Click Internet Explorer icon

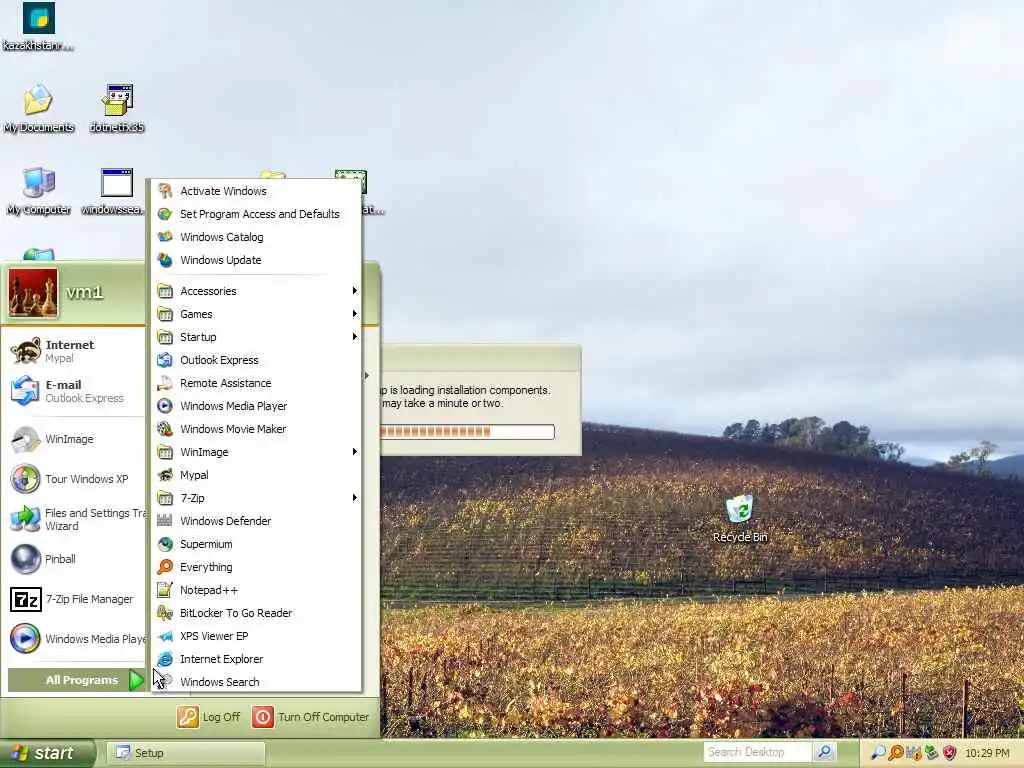165,659
